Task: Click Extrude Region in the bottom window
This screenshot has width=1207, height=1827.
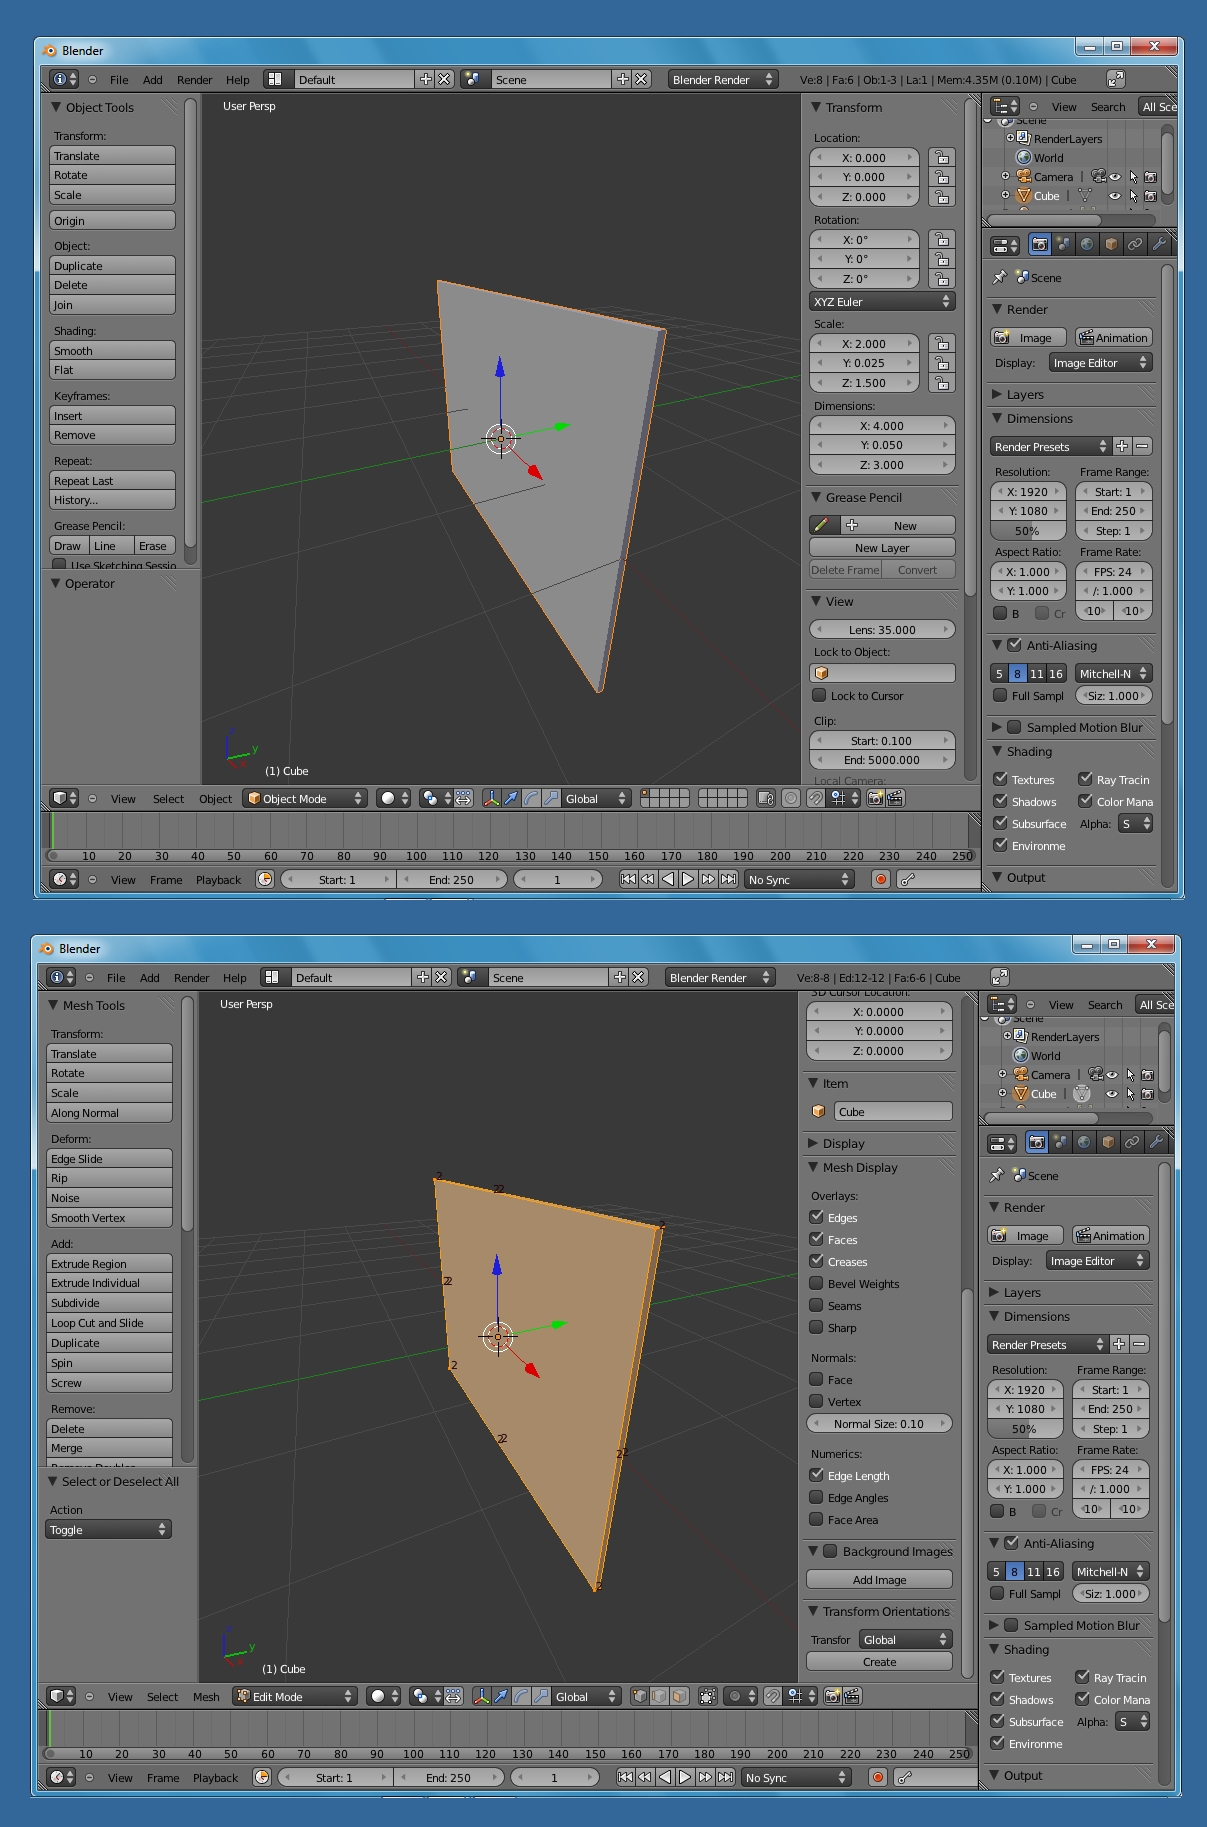Action: click(109, 1263)
